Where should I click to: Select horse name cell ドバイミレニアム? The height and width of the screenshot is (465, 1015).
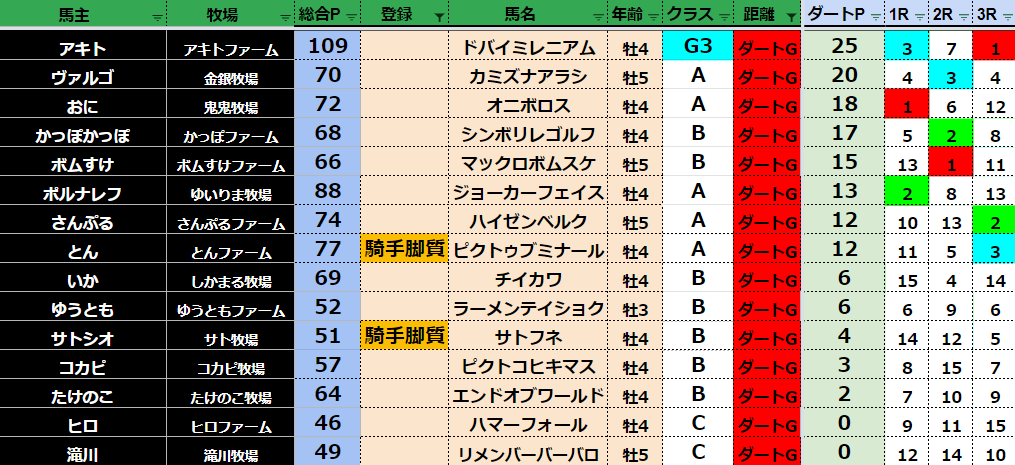tap(529, 46)
